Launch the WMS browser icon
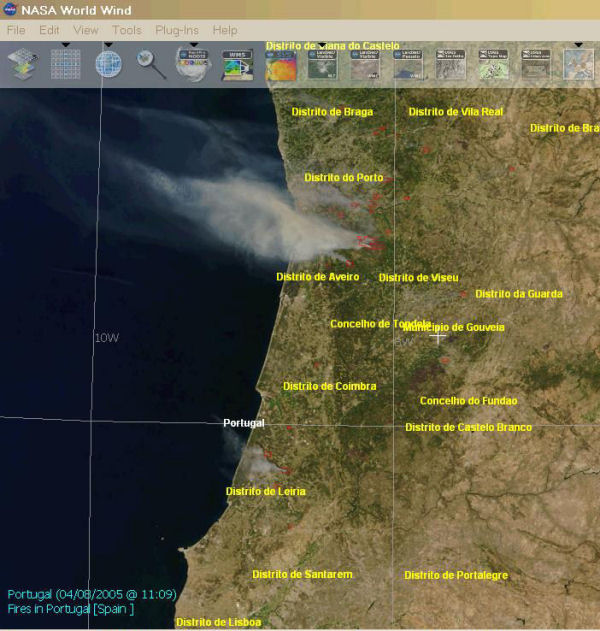Screen dimensions: 600x631 coord(237,66)
